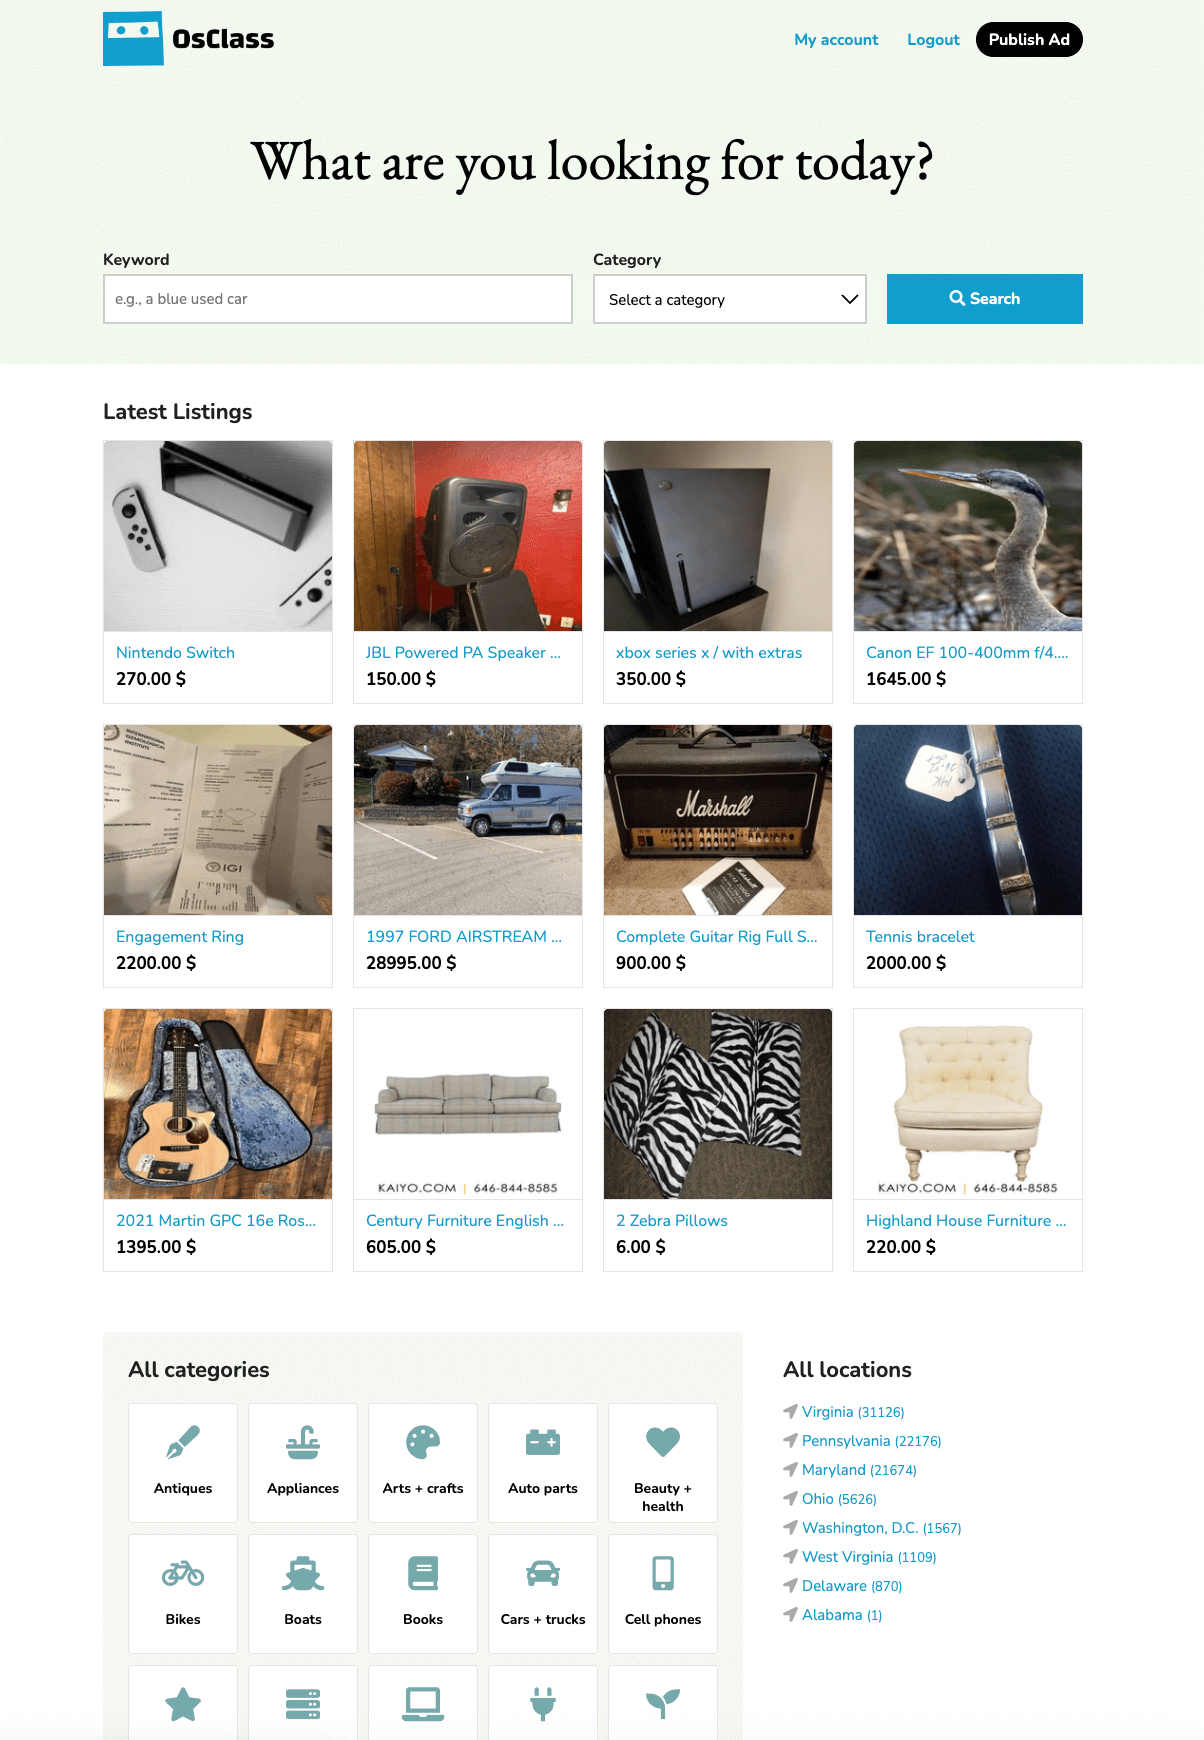
Task: Click the Publish Ad button
Action: 1029,39
